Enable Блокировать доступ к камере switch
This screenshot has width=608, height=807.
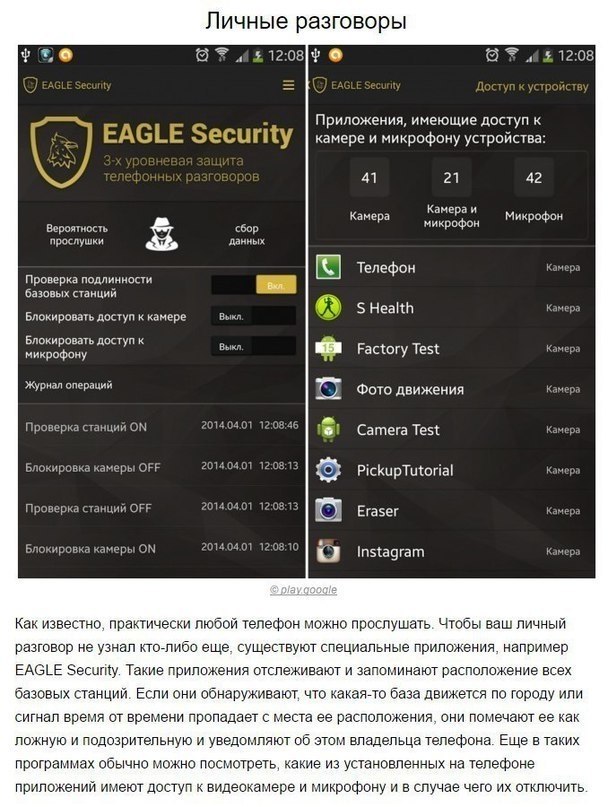tap(254, 316)
